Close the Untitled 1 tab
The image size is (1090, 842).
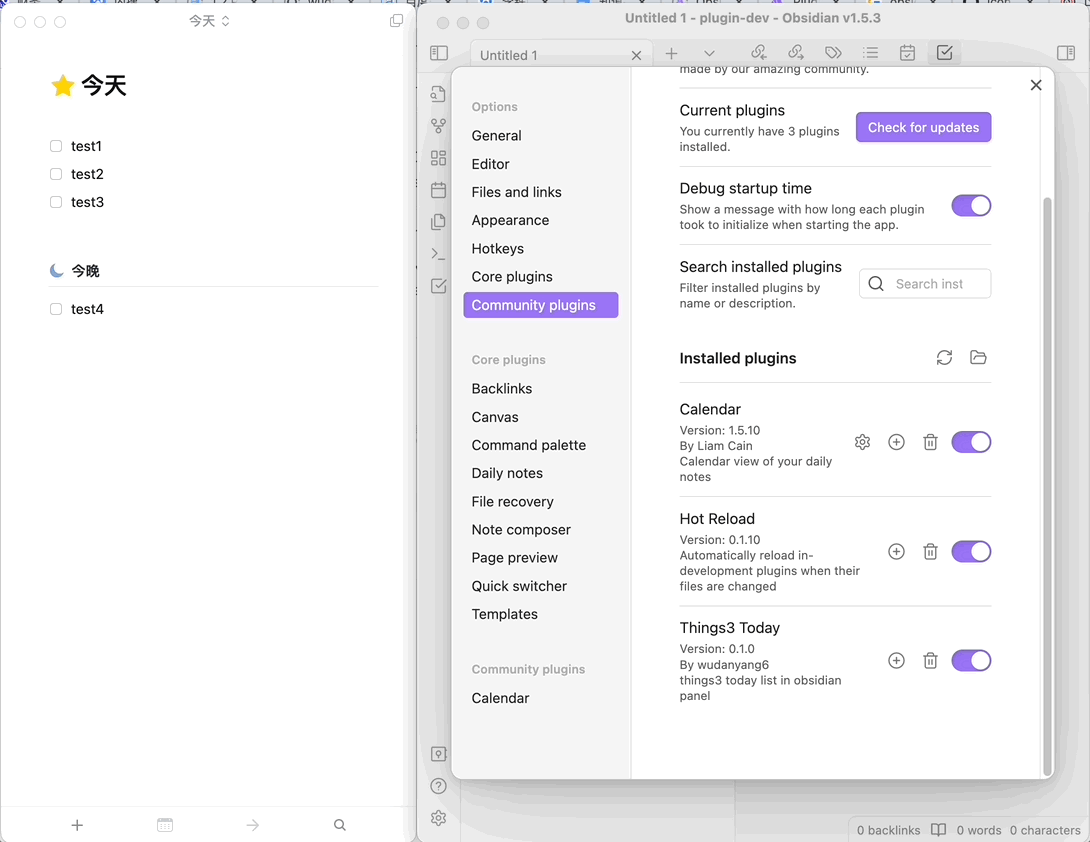636,56
